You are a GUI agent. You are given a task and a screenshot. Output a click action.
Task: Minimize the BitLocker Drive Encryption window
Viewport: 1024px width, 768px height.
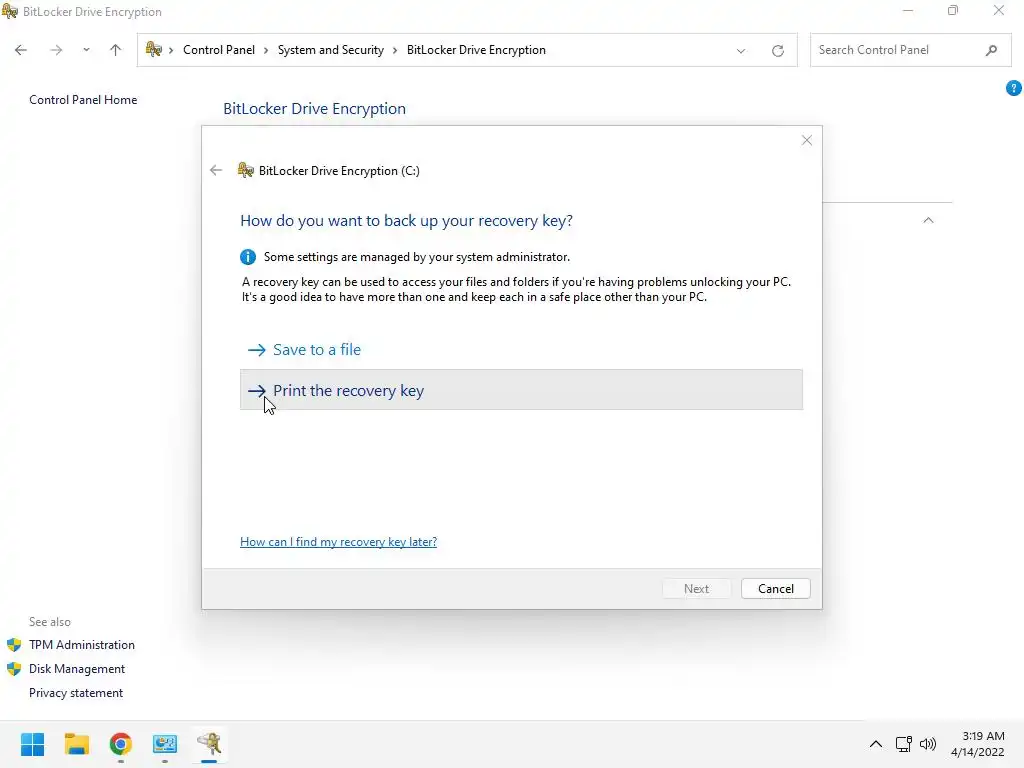pyautogui.click(x=908, y=10)
